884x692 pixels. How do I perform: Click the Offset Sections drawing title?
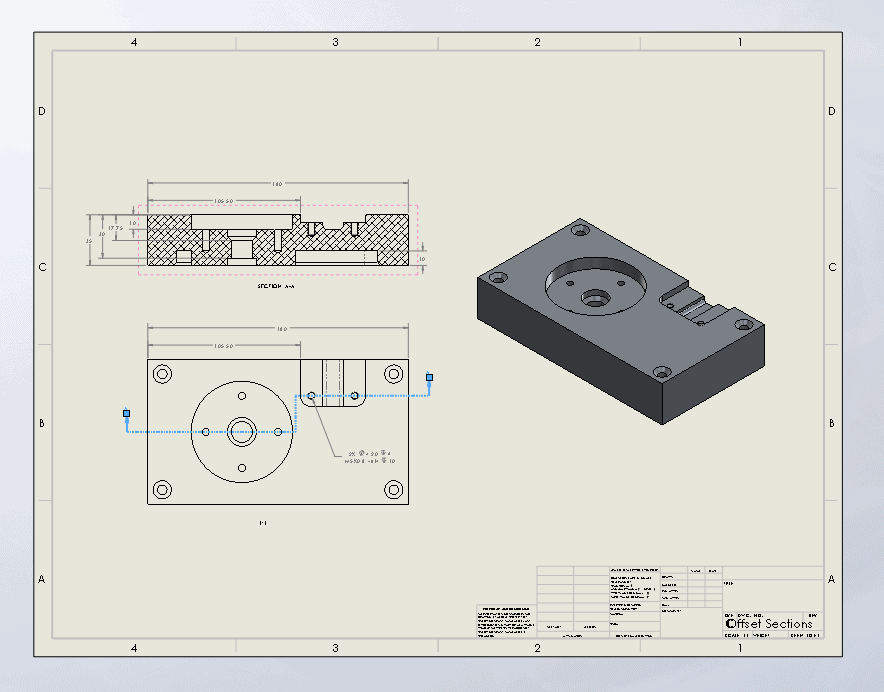(770, 623)
